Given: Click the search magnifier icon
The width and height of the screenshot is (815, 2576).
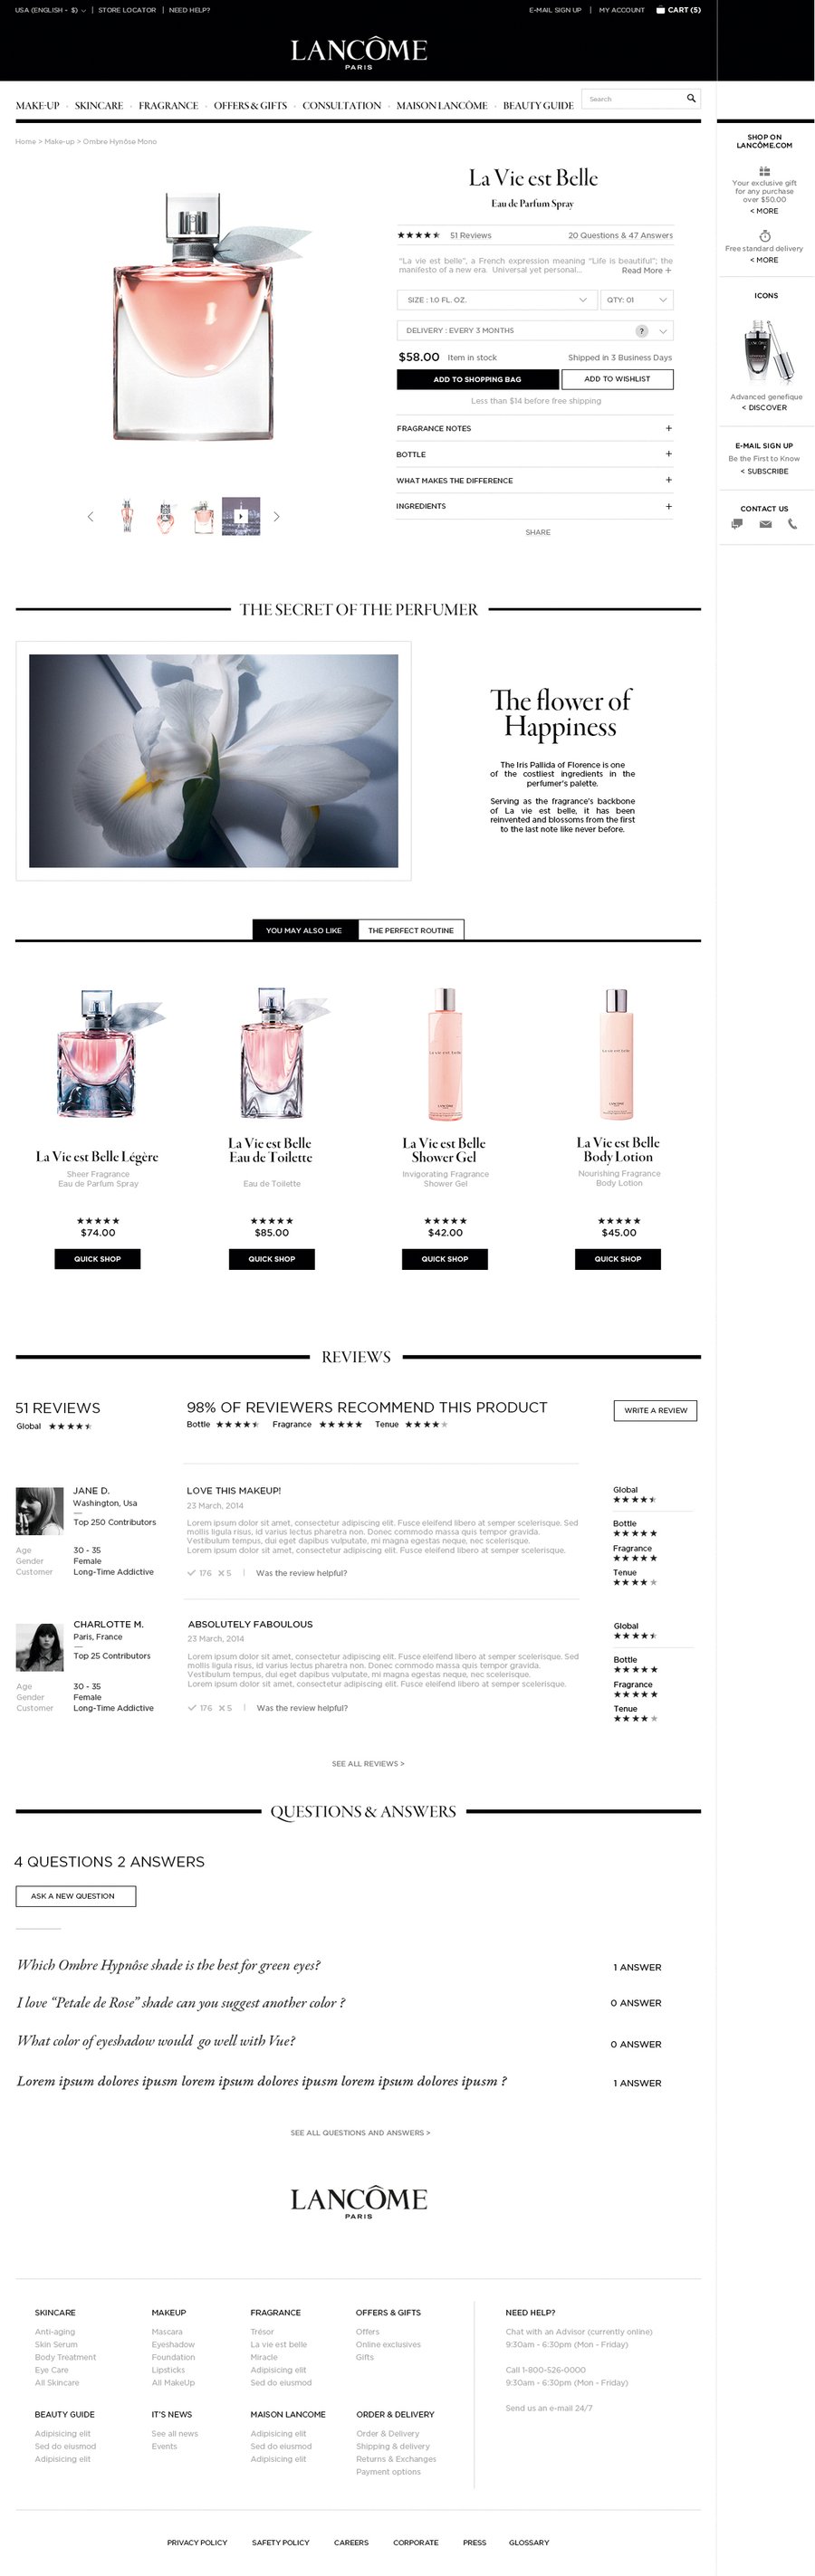Looking at the screenshot, I should point(690,98).
